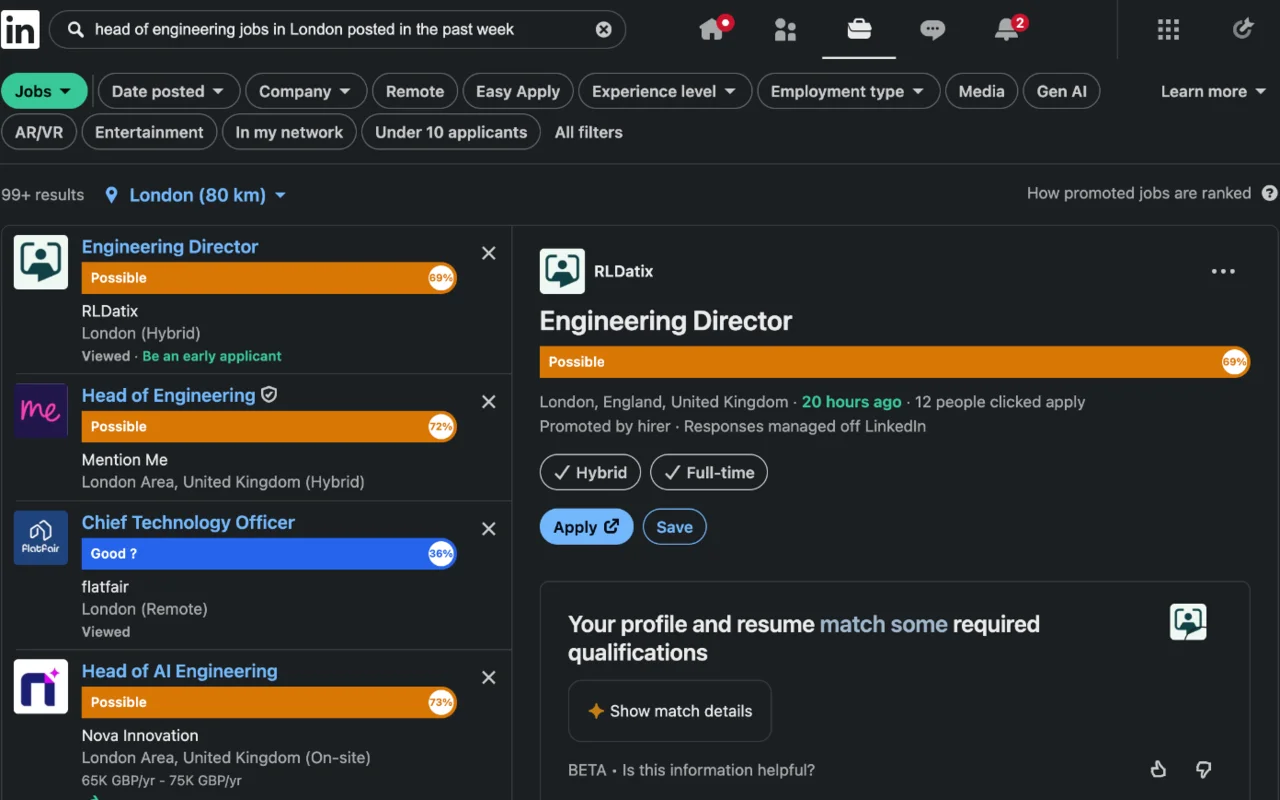
Task: Expand the Date posted filter
Action: (x=168, y=91)
